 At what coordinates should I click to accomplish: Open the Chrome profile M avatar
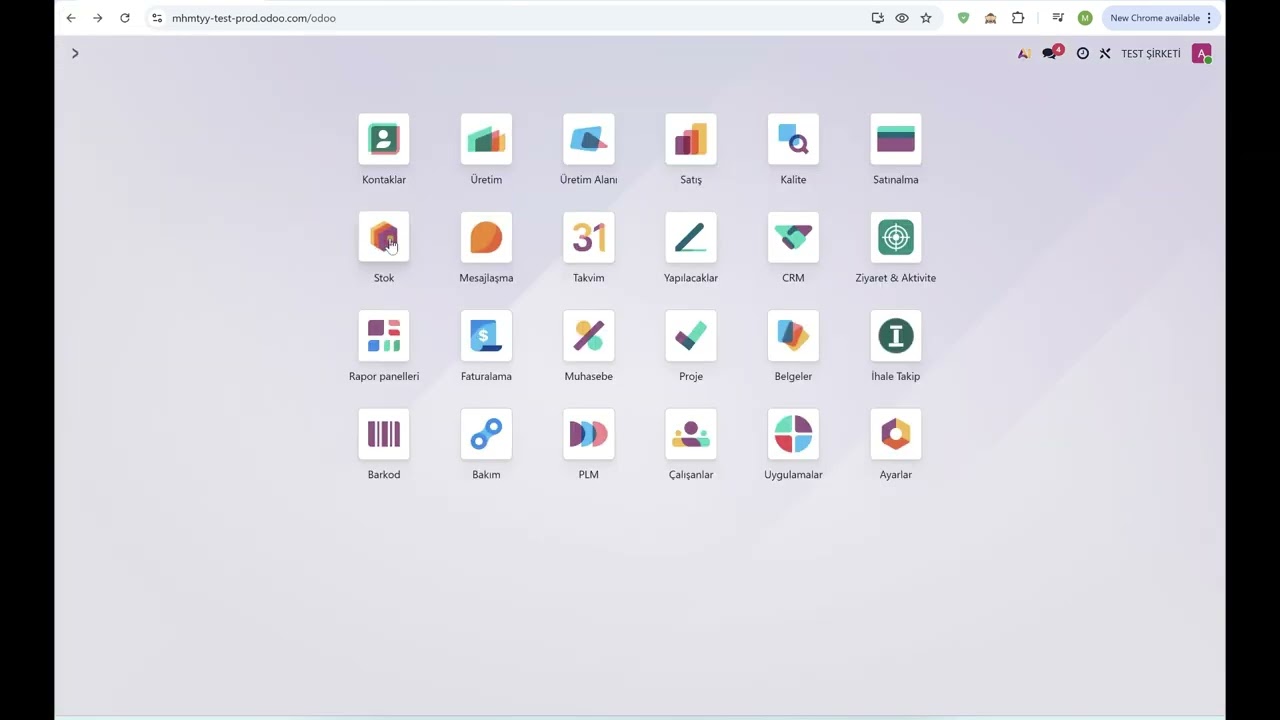[x=1085, y=18]
